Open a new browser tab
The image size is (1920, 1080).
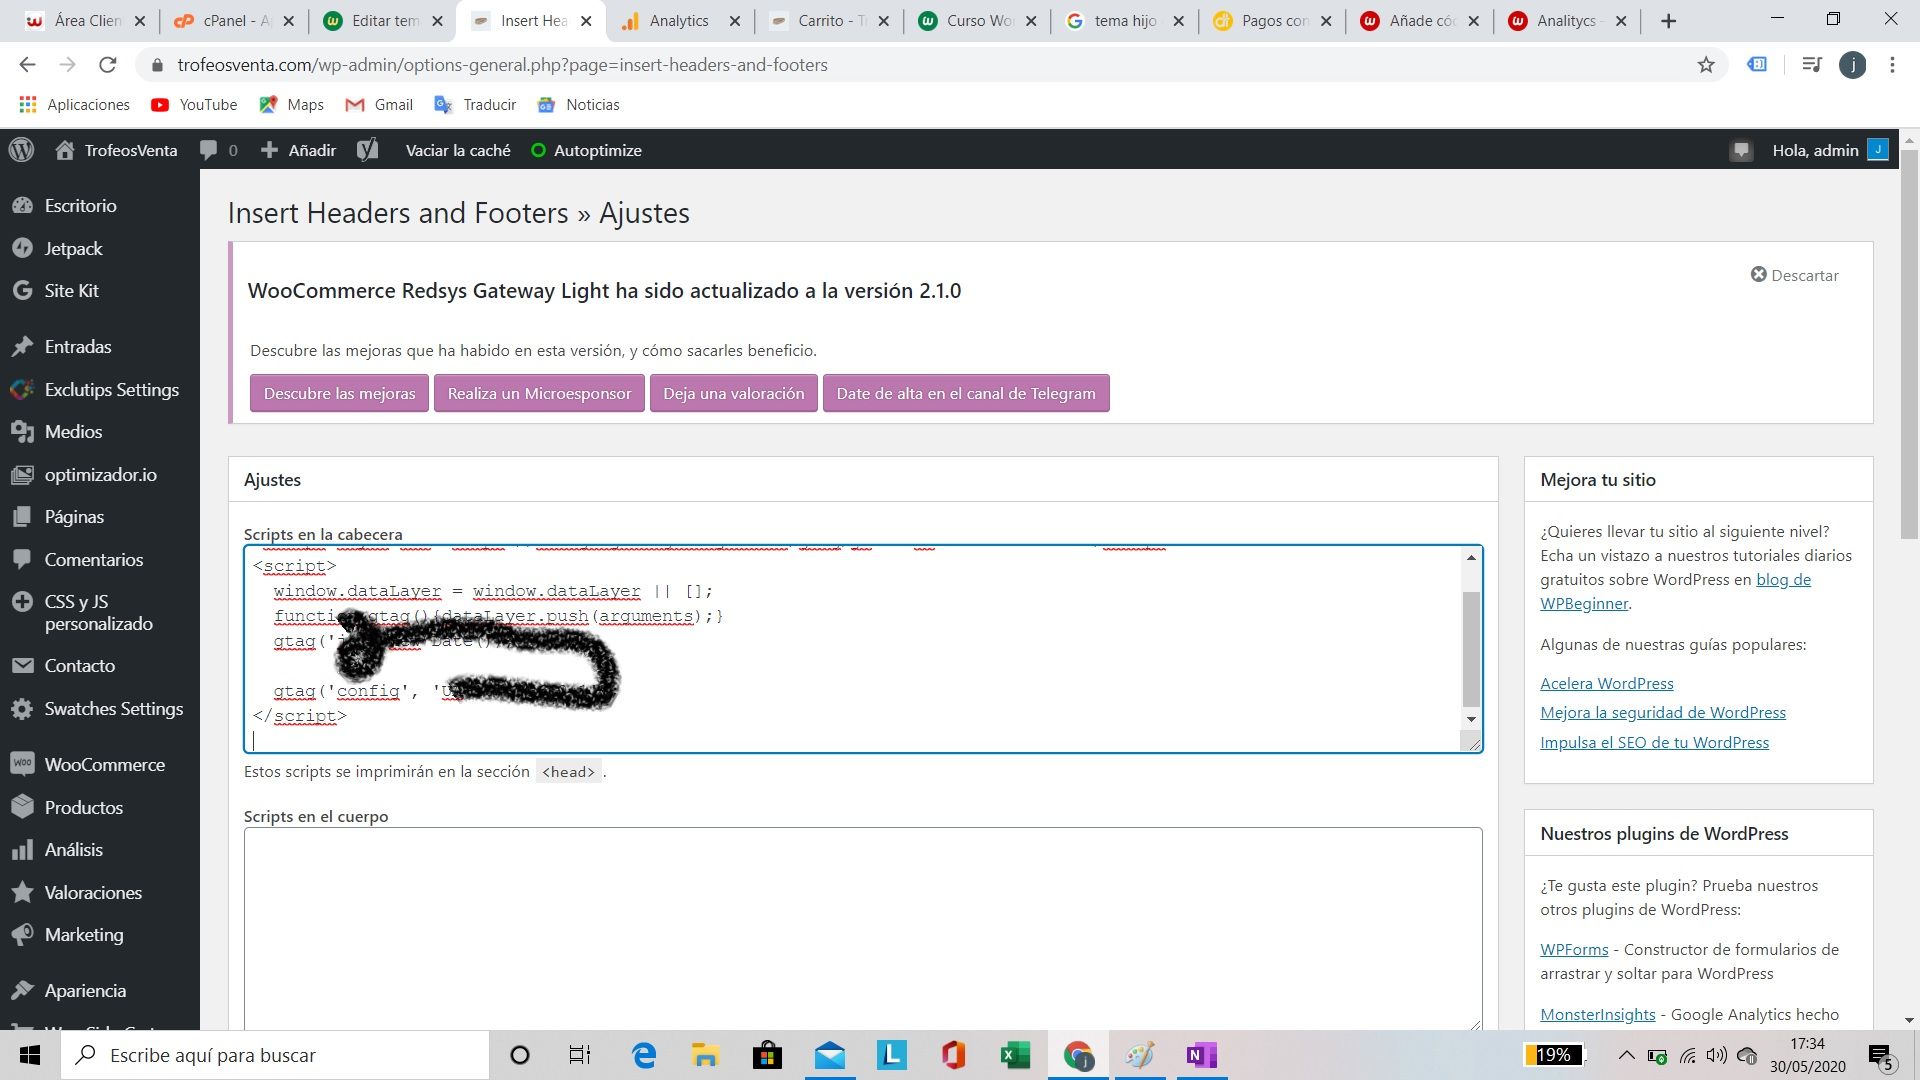(1668, 21)
